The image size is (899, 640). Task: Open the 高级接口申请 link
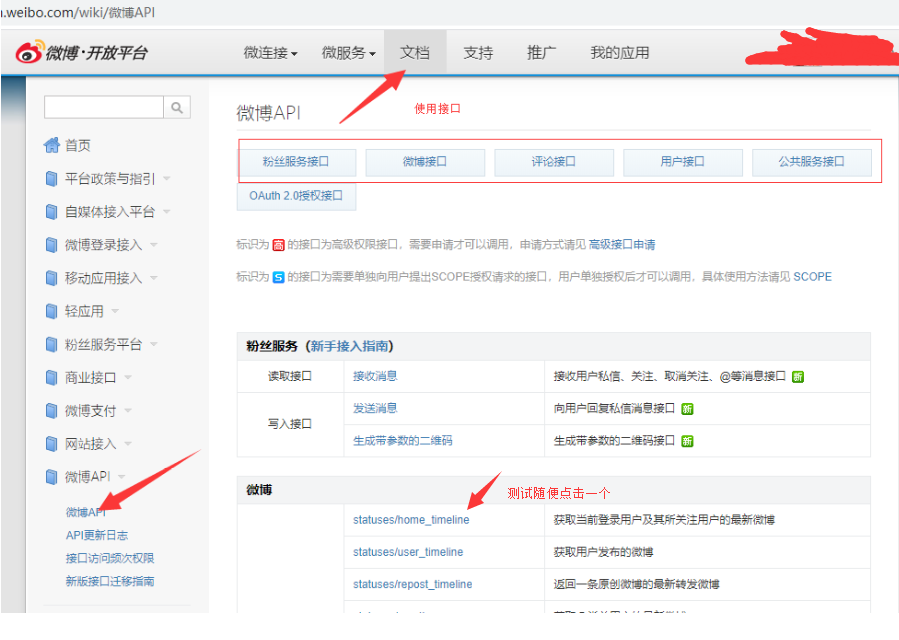pyautogui.click(x=622, y=245)
